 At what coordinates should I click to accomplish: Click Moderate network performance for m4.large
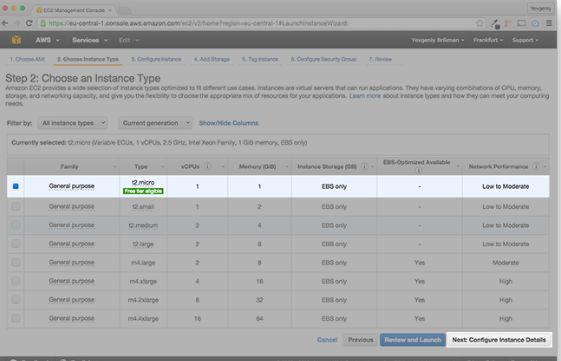(x=506, y=263)
